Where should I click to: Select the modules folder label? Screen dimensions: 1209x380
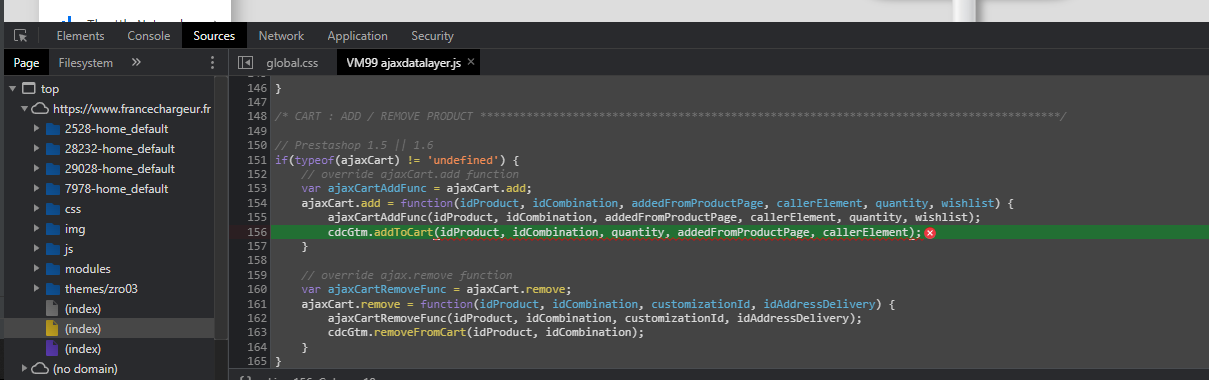tap(88, 269)
